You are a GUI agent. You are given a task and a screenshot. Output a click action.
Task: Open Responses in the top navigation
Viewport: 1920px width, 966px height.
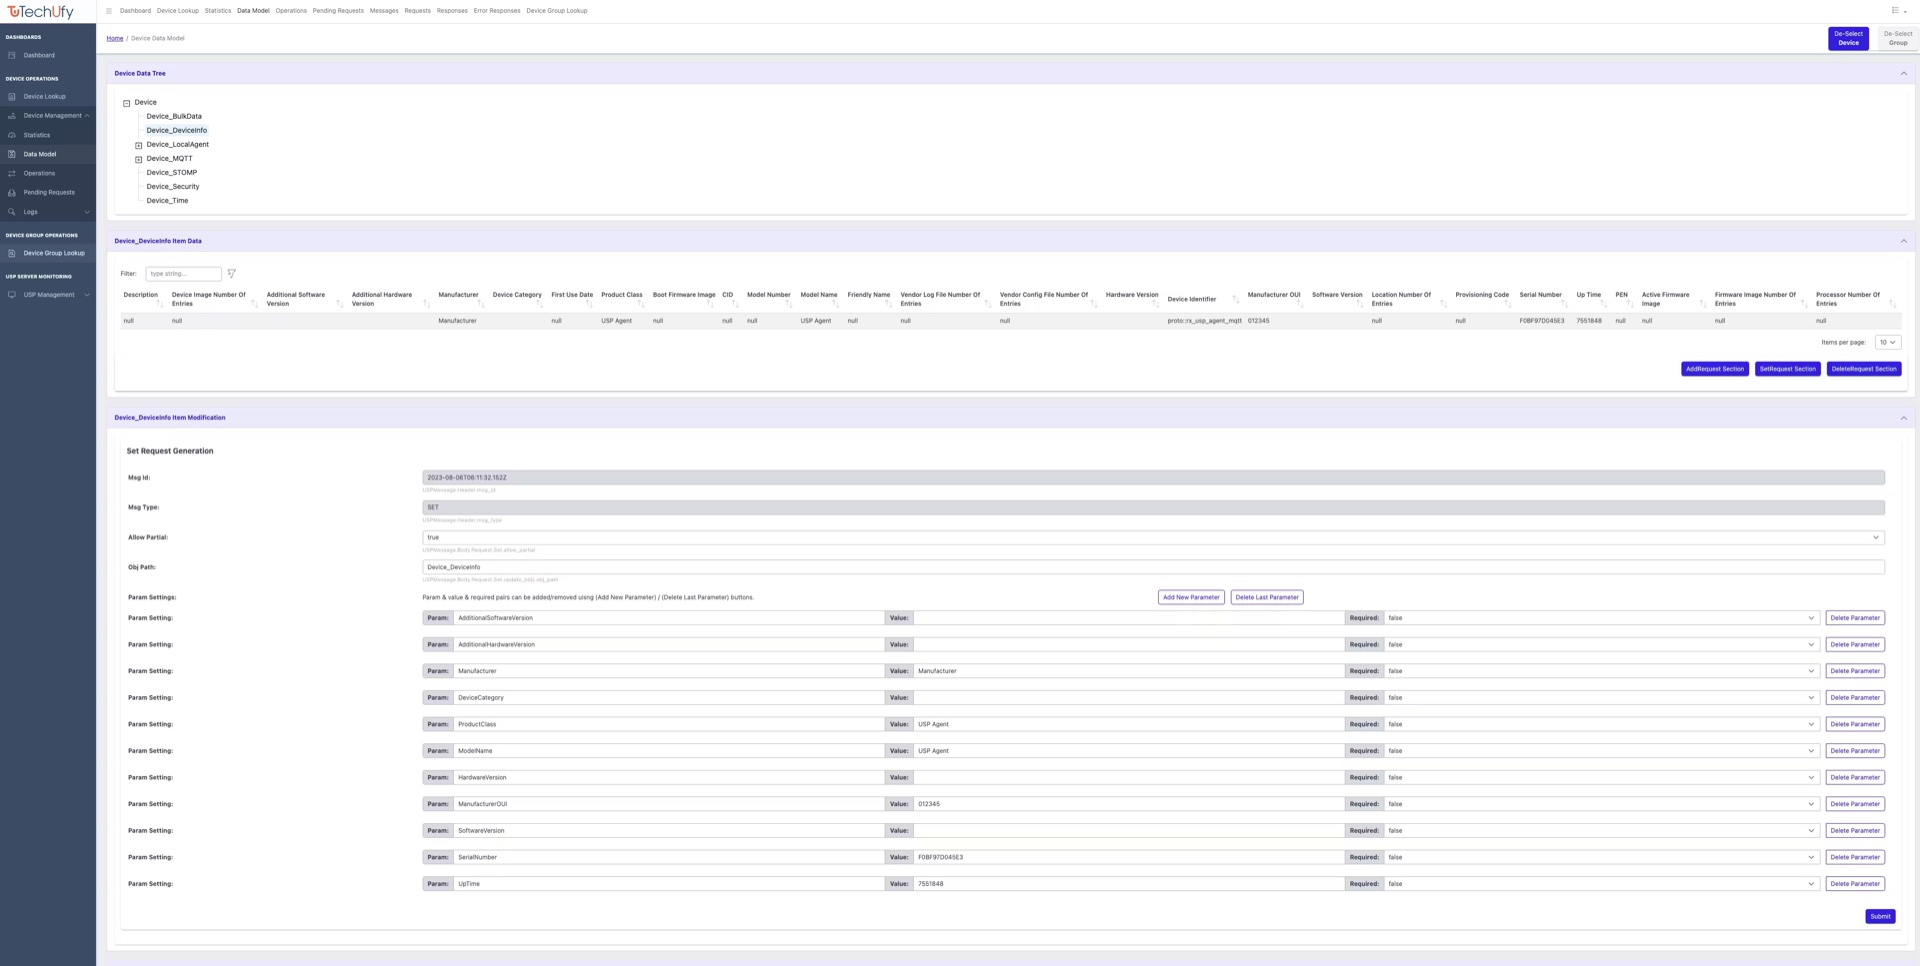pyautogui.click(x=452, y=11)
